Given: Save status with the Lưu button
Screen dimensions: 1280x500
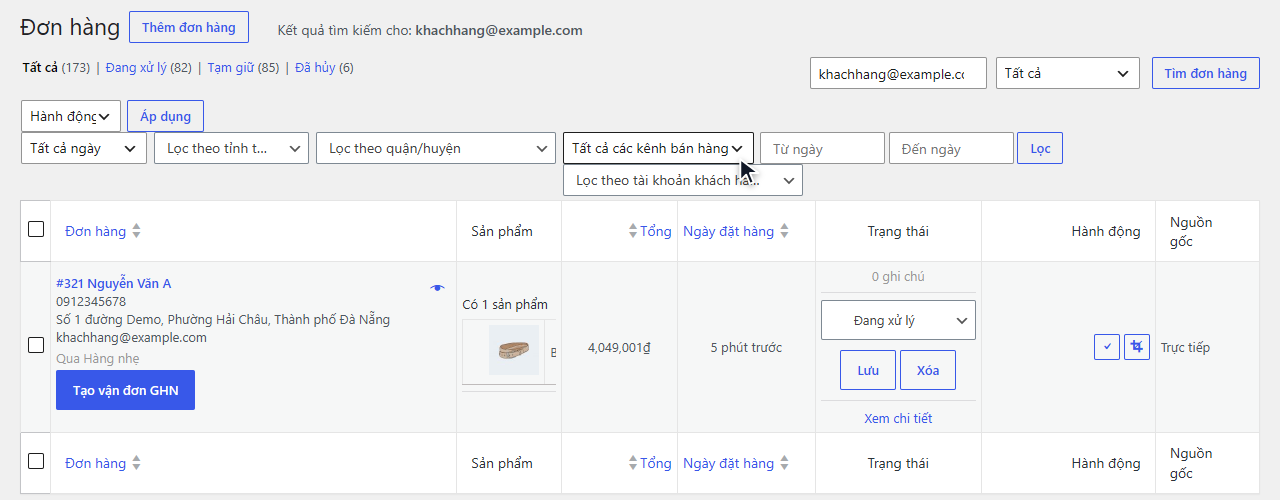Looking at the screenshot, I should pyautogui.click(x=868, y=370).
